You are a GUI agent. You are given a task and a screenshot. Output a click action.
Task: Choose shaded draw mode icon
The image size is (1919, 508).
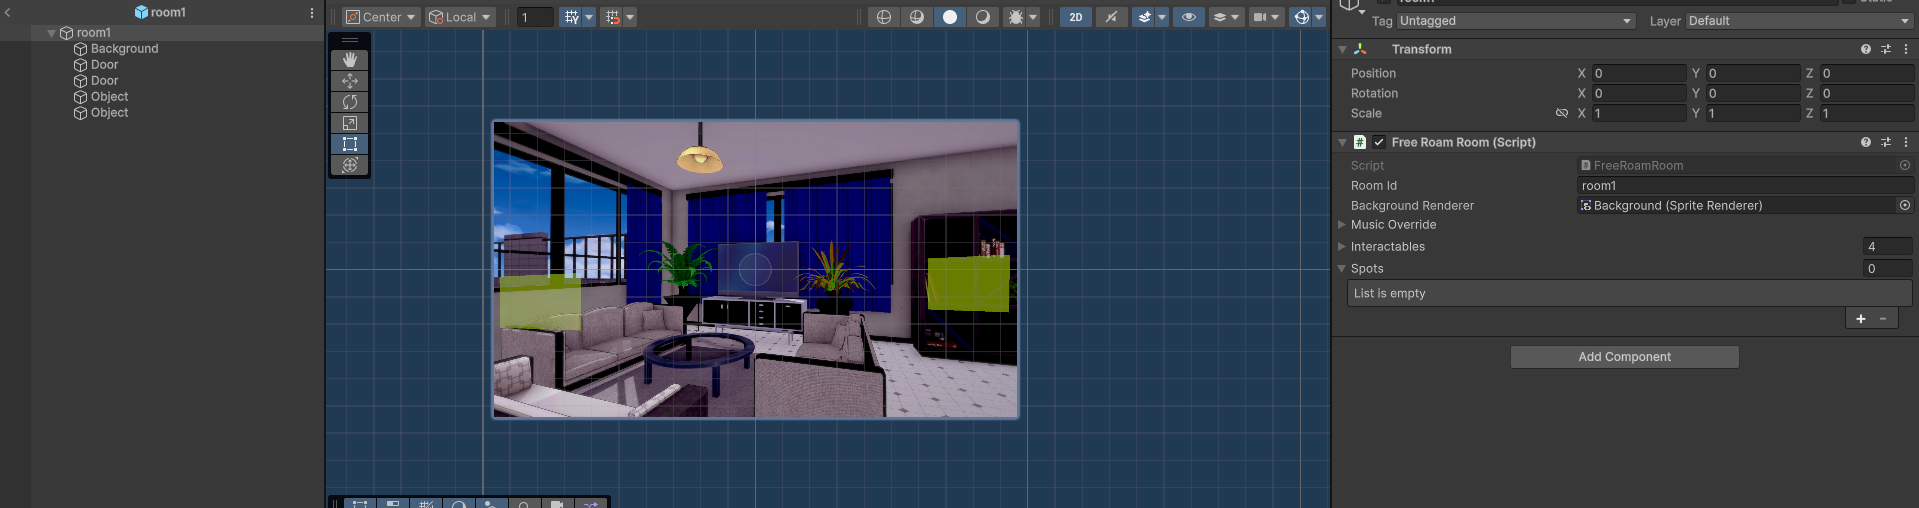983,17
